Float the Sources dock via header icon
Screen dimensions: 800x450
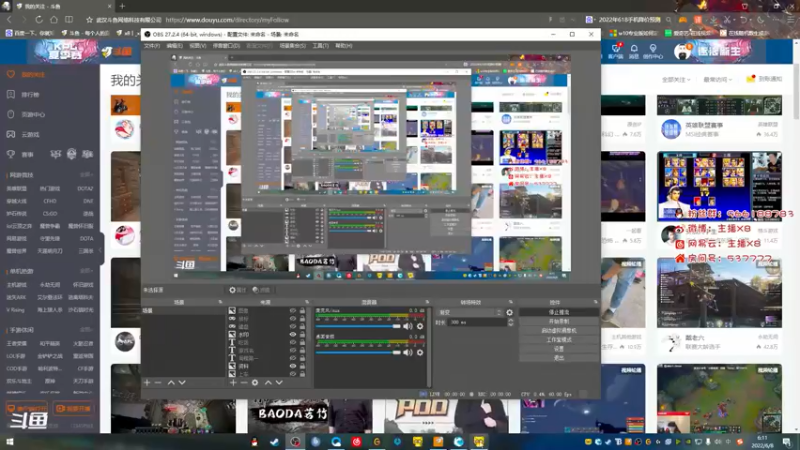(x=307, y=302)
